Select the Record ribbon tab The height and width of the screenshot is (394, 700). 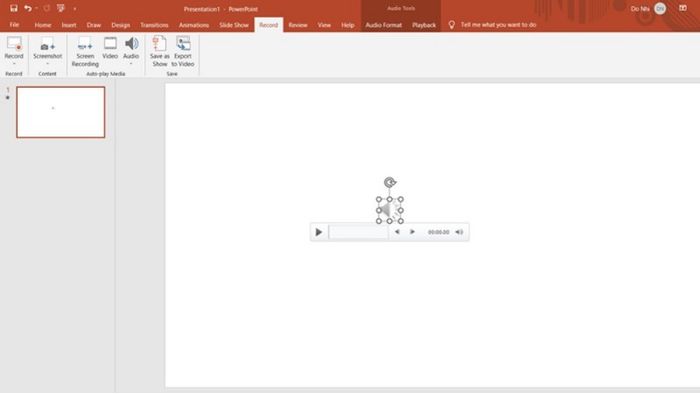[x=269, y=25]
